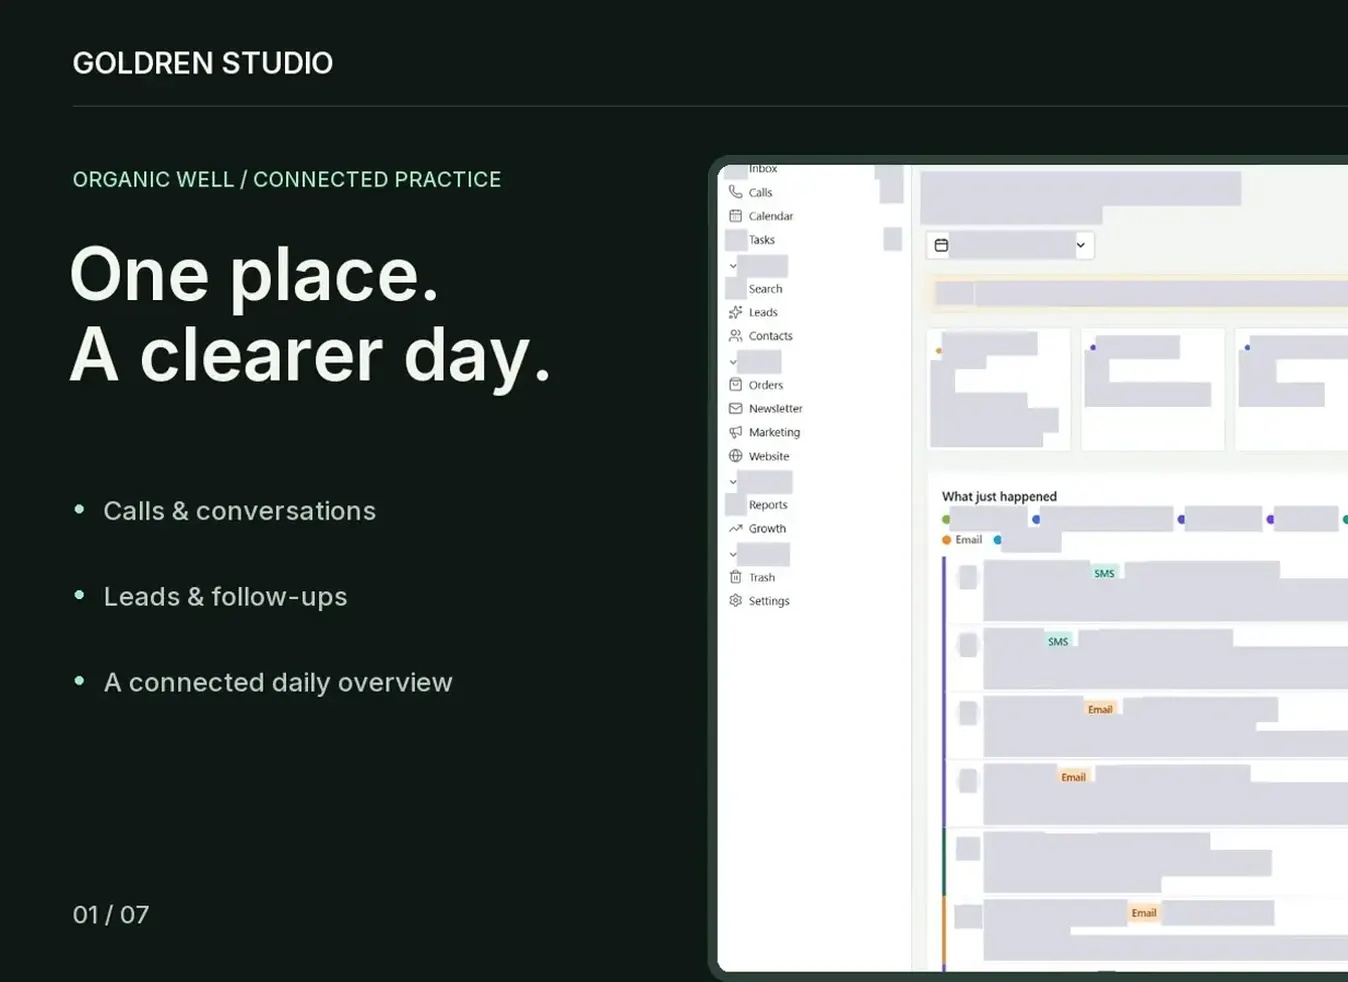This screenshot has height=982, width=1348.
Task: Collapse the section containing Trash
Action: (733, 554)
